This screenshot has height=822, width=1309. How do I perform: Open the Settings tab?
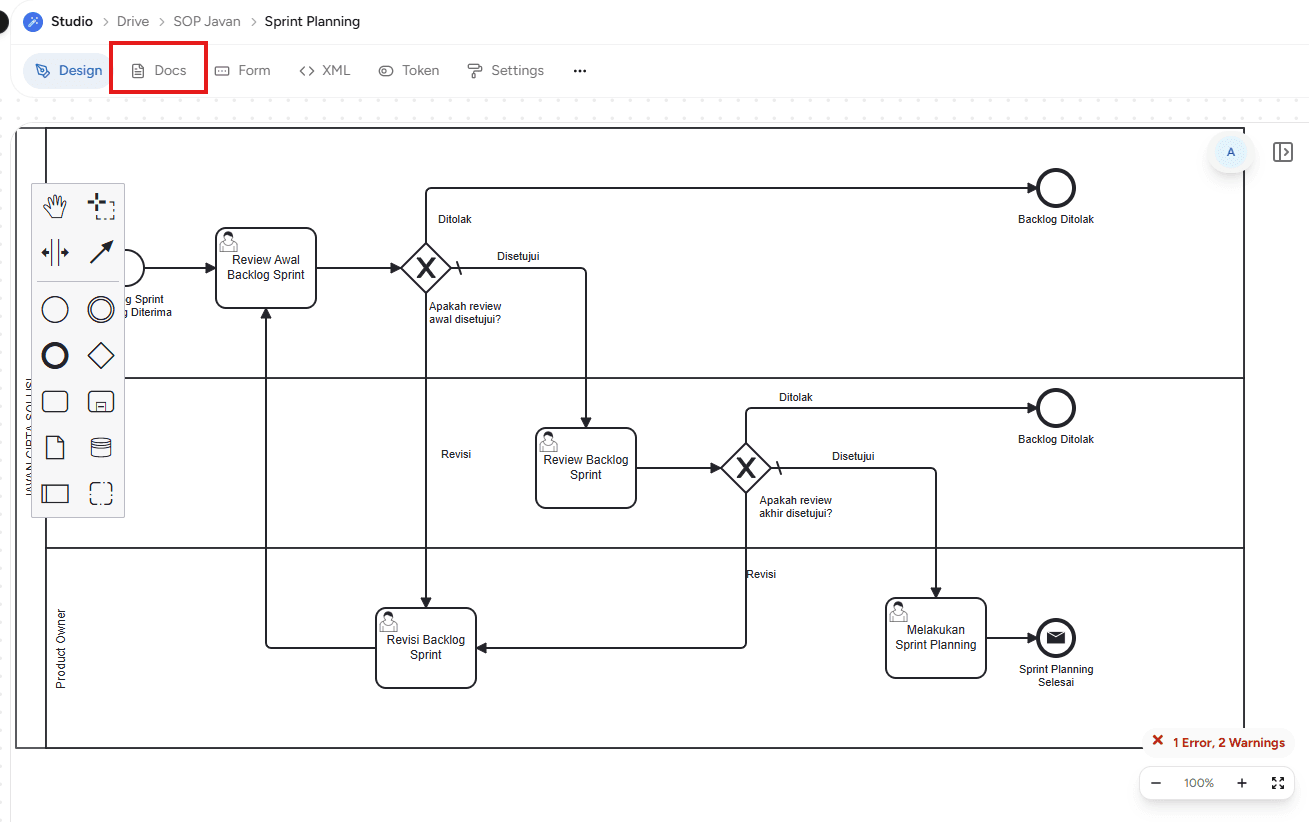[x=506, y=71]
